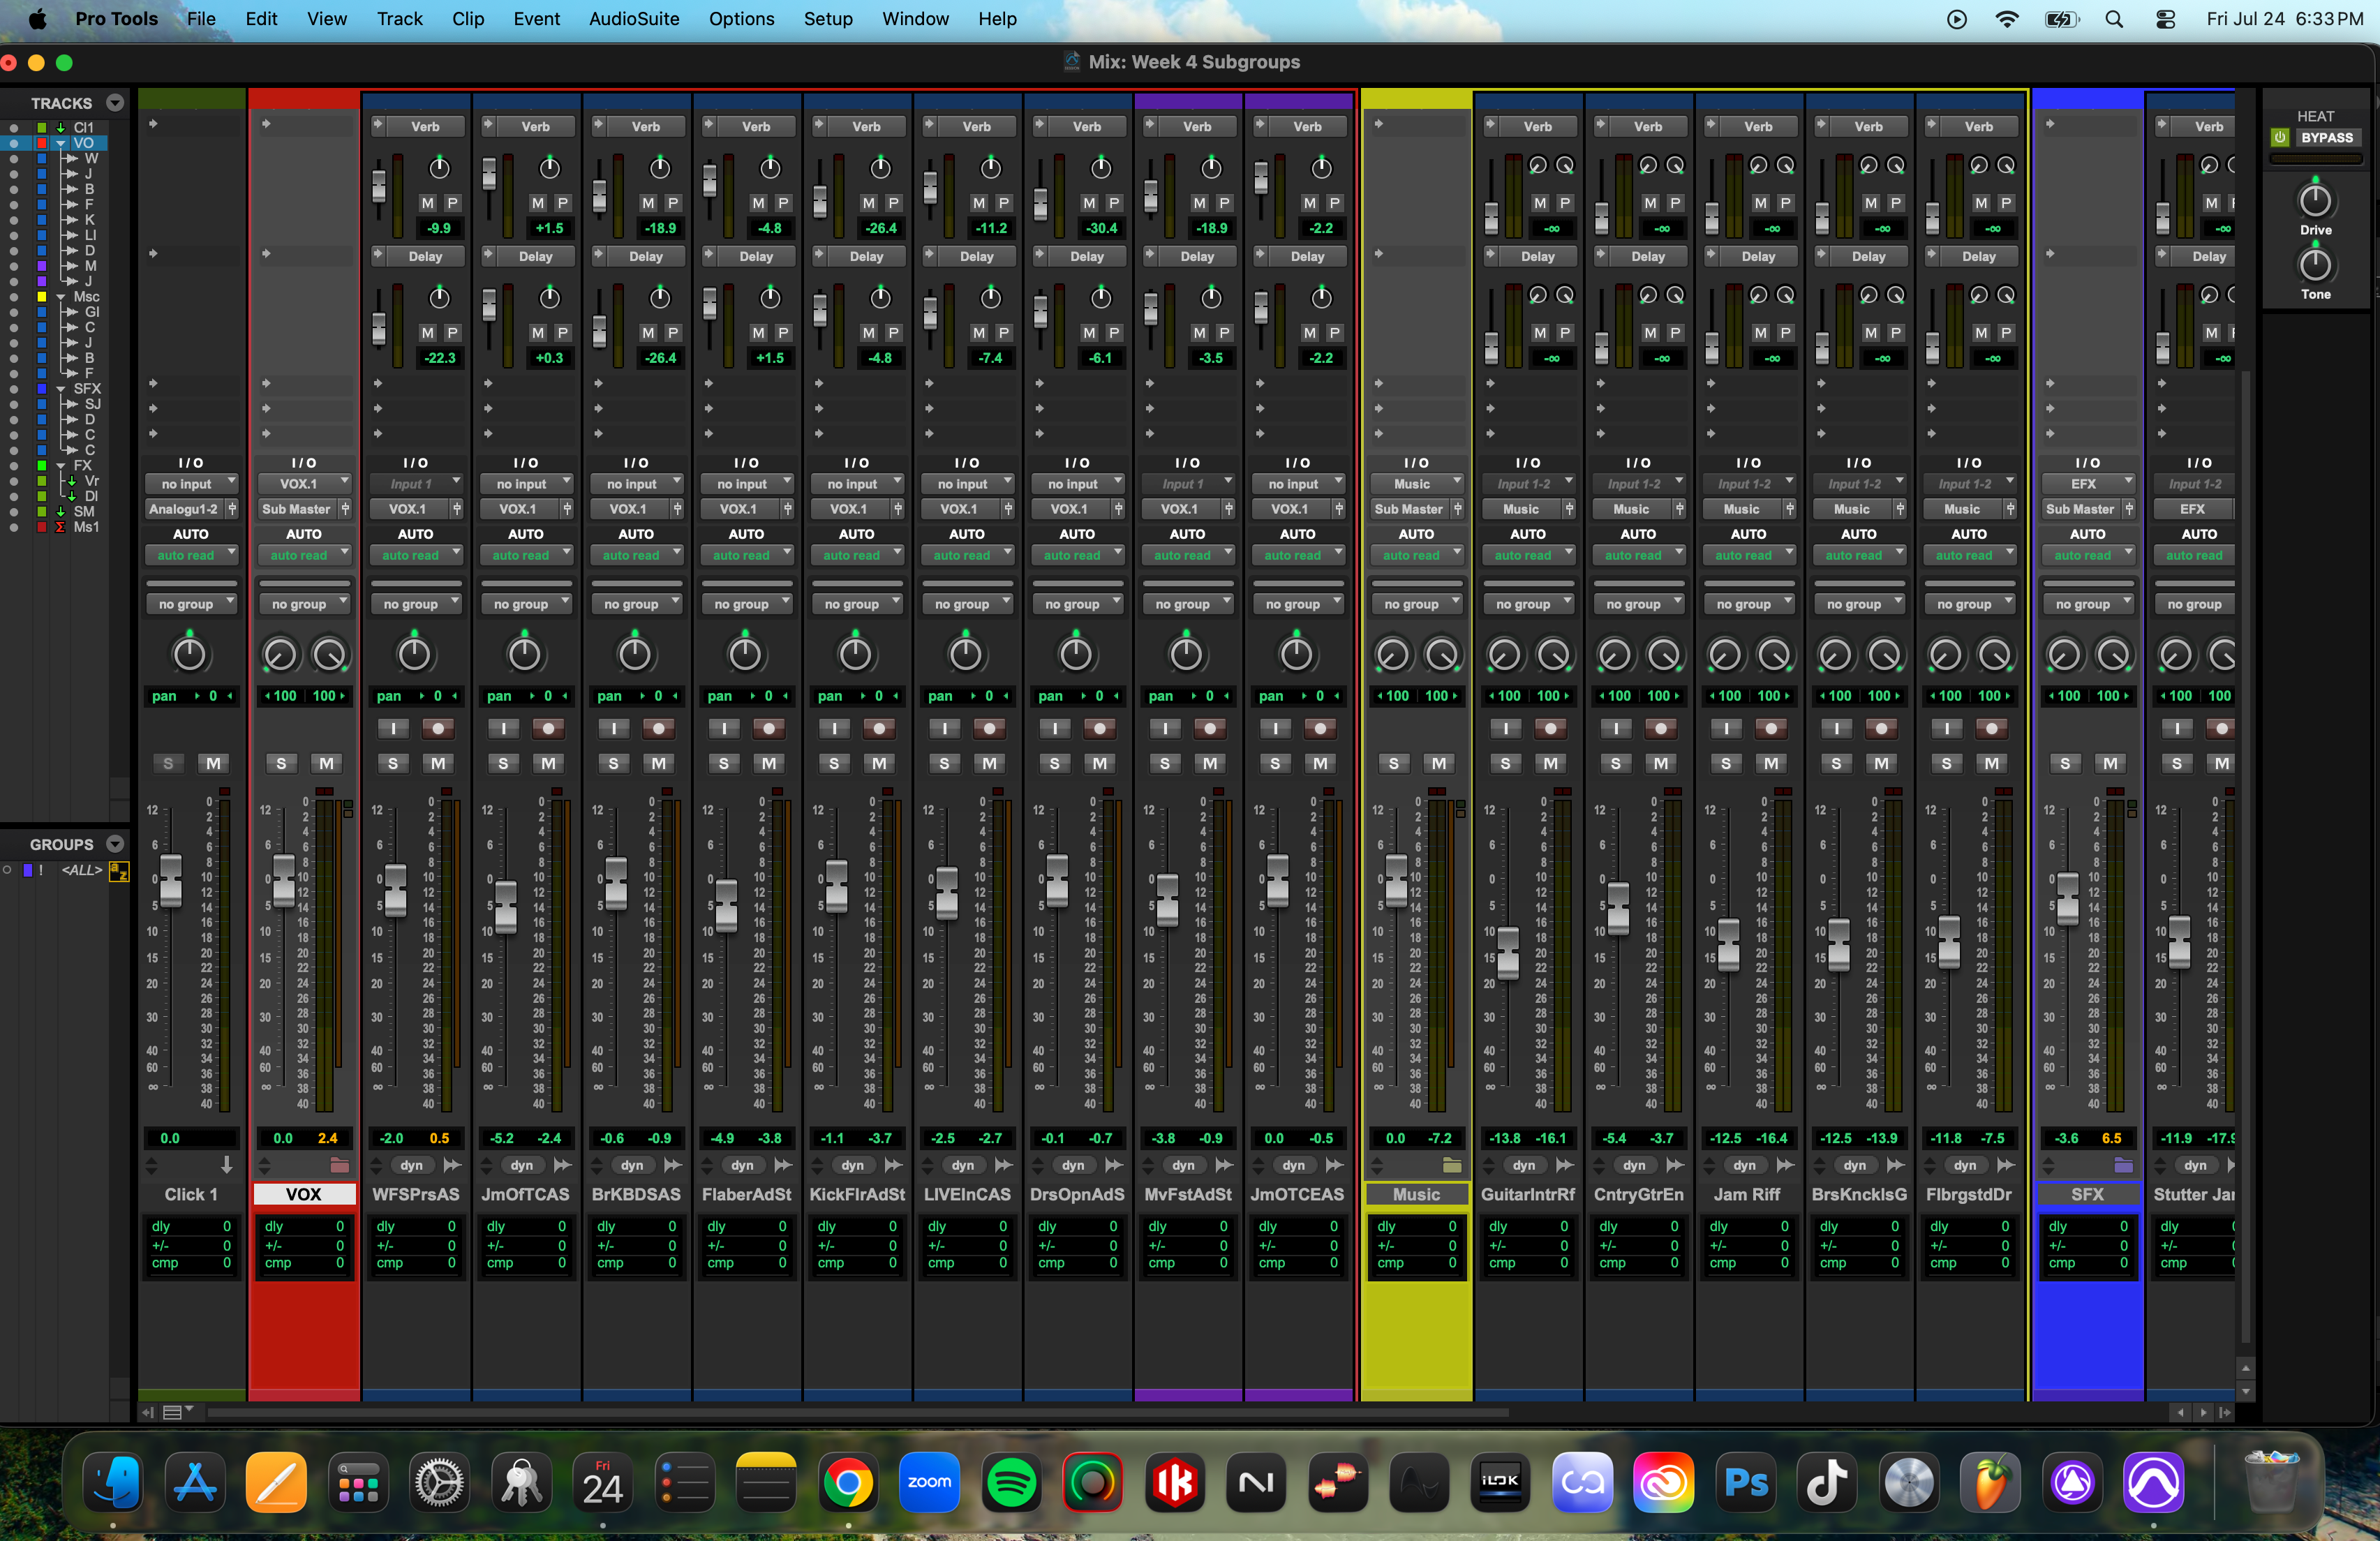Click the HEAT Drive knob
The height and width of the screenshot is (1541, 2380).
2315,201
